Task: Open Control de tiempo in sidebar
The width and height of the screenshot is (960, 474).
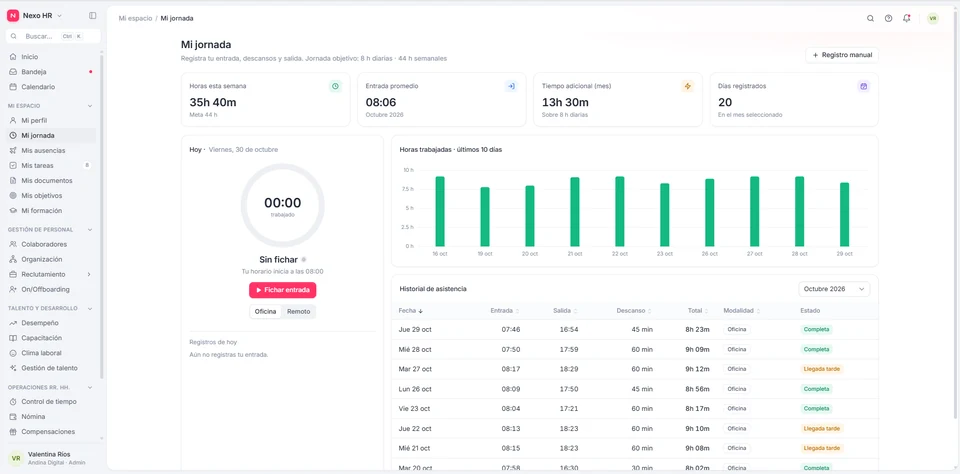Action: click(x=51, y=402)
